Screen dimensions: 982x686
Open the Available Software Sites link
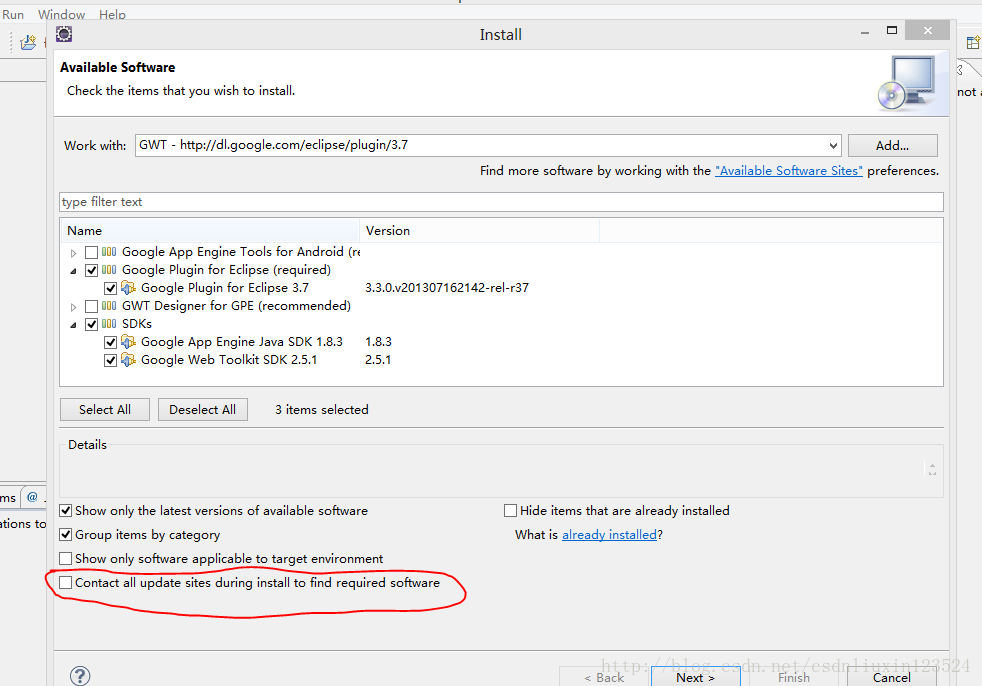(788, 170)
